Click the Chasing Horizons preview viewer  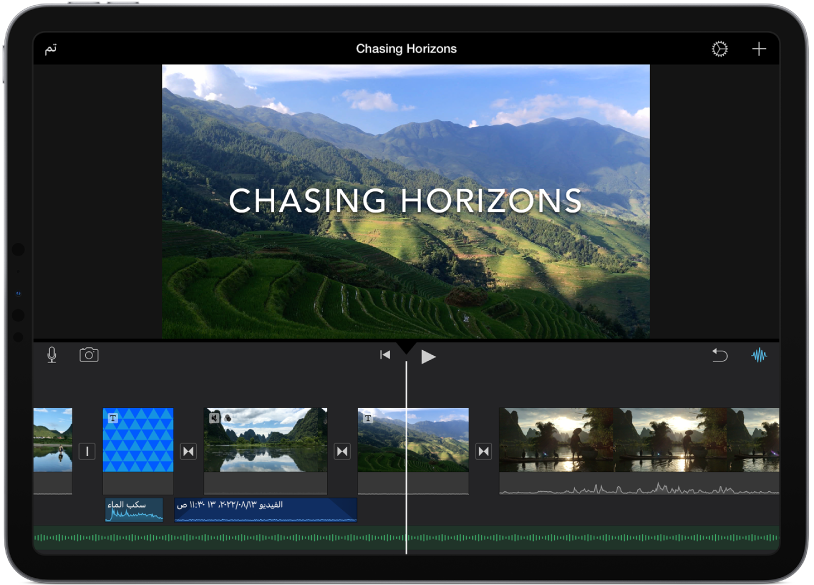click(x=406, y=200)
